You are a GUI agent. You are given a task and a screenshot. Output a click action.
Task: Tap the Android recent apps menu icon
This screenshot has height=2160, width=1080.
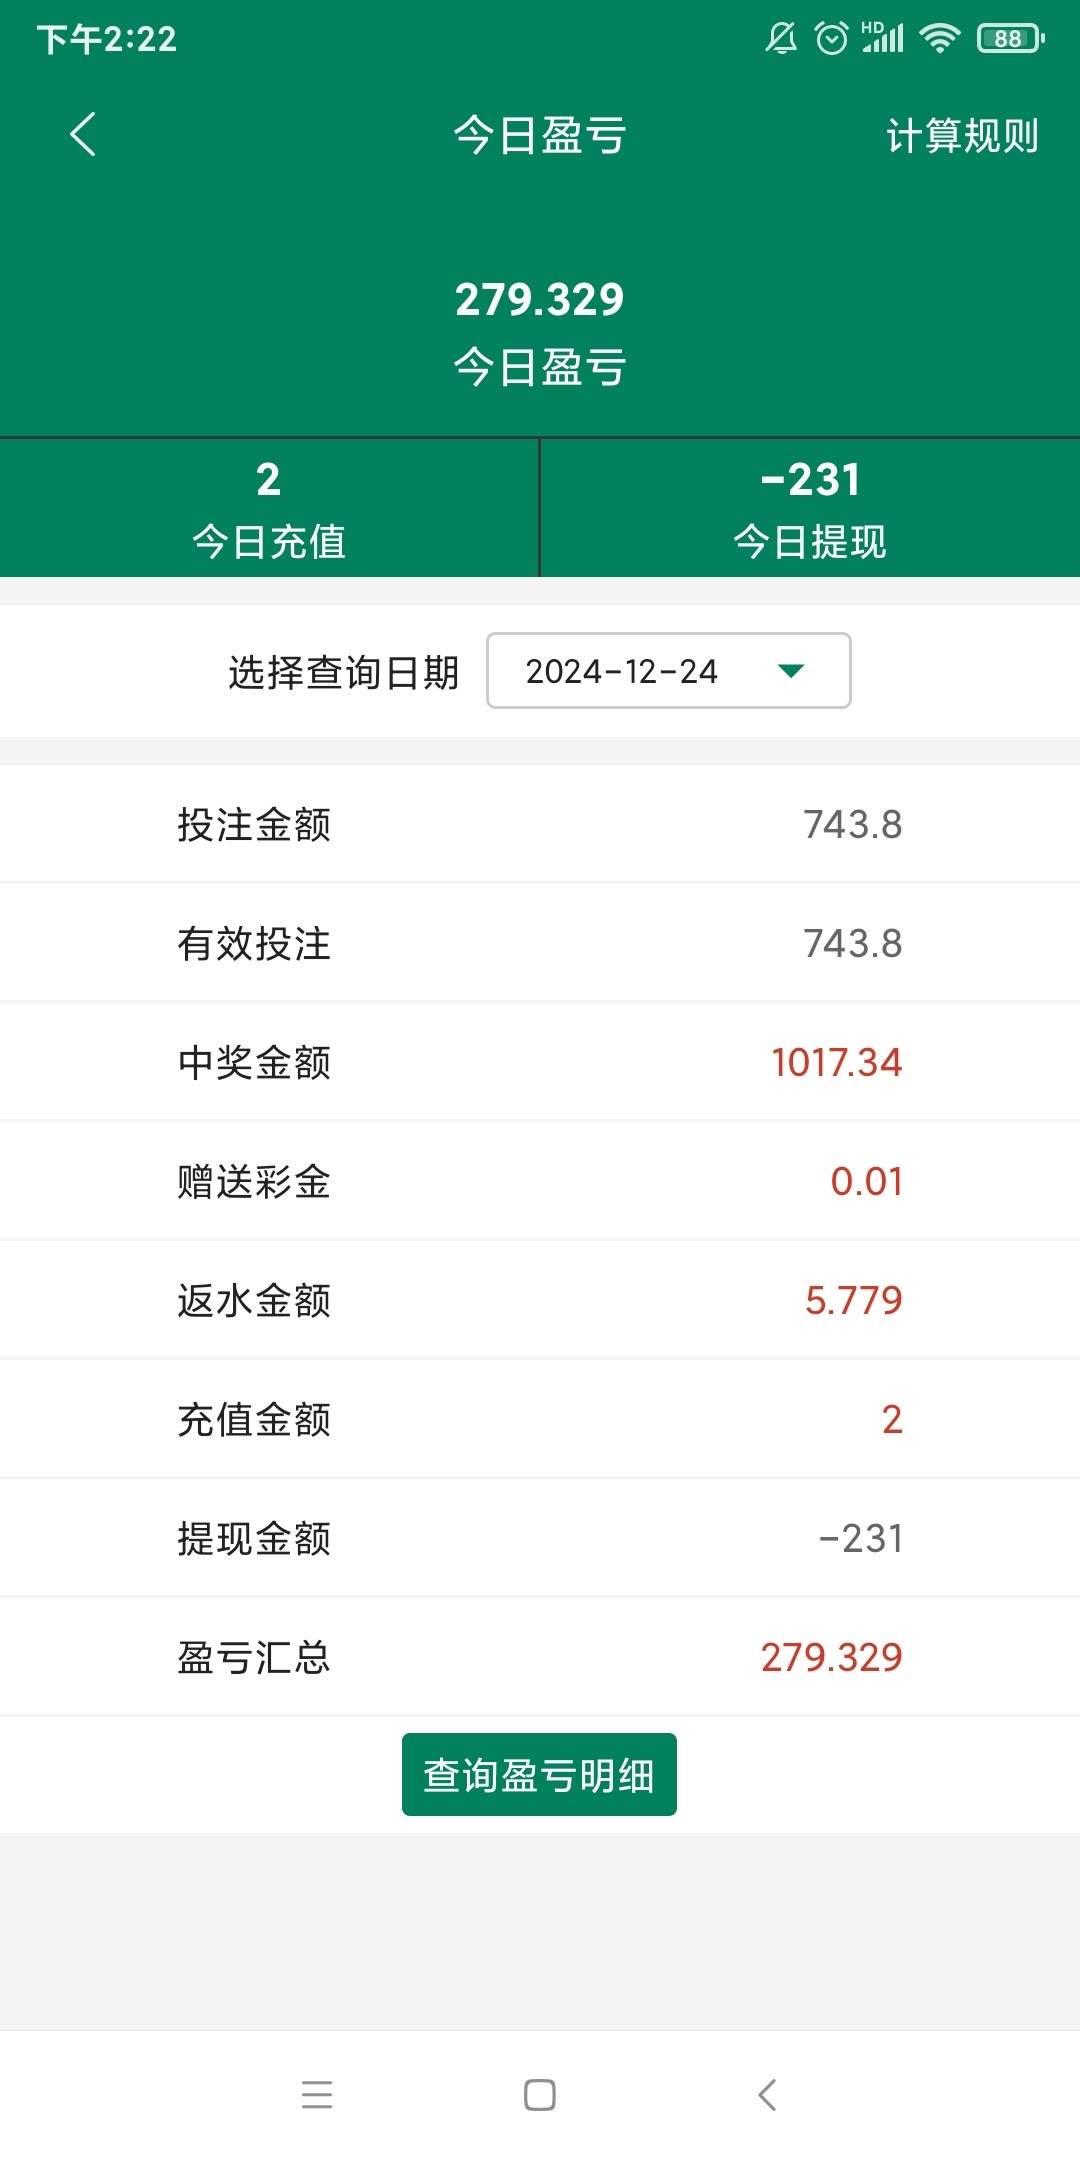pyautogui.click(x=316, y=2094)
